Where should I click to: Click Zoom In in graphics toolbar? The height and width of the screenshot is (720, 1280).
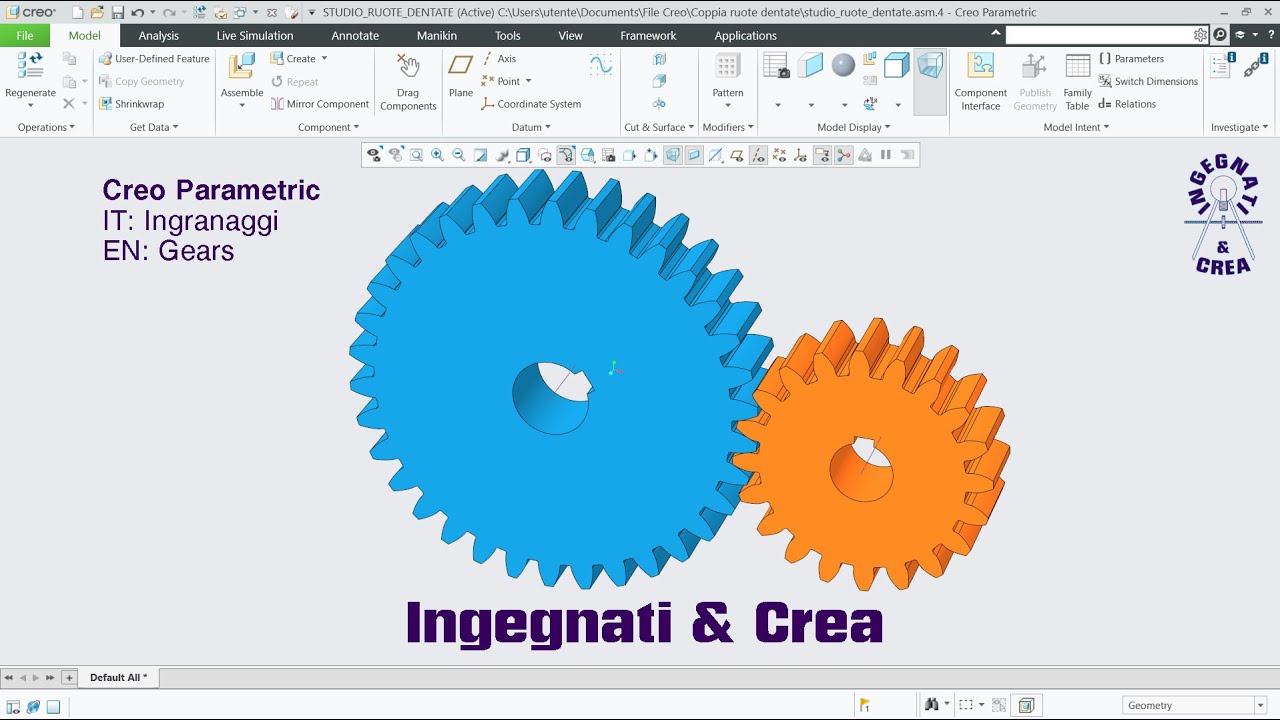point(437,155)
